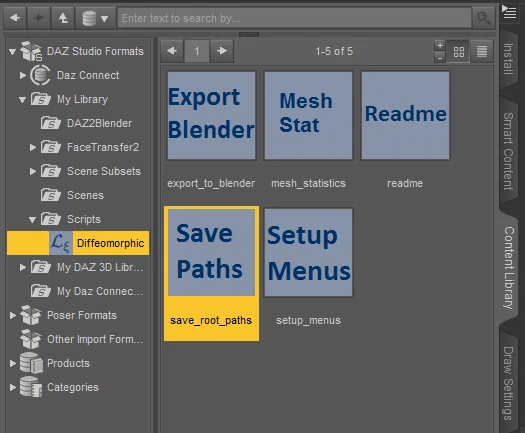Expand the Scene Subsets folder
Screen dimensions: 525x433
coord(32,171)
